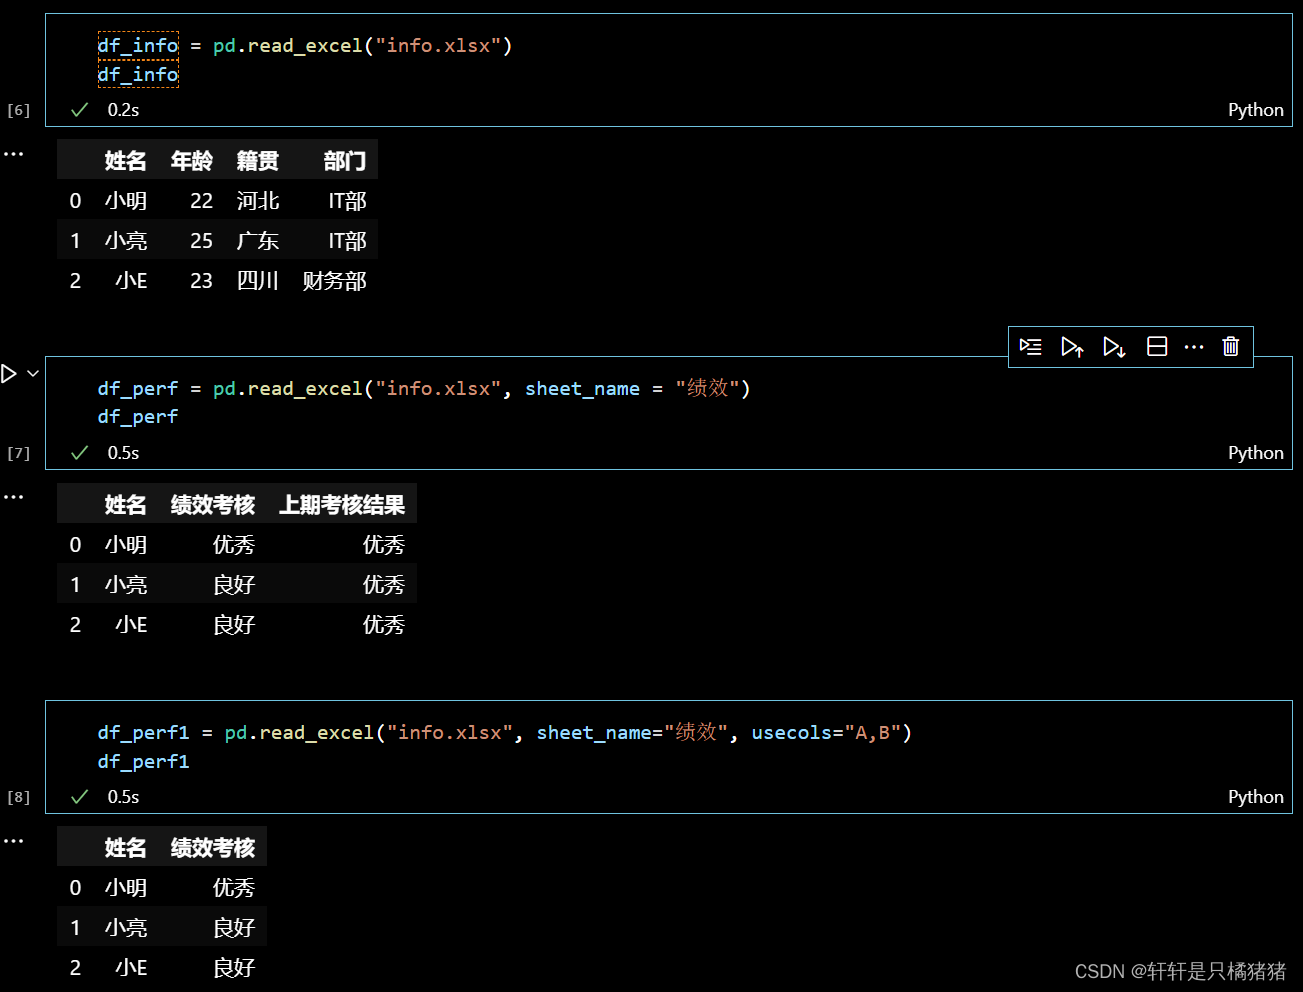Click the success checkmark of cell 8
This screenshot has height=992, width=1303.
coord(80,797)
